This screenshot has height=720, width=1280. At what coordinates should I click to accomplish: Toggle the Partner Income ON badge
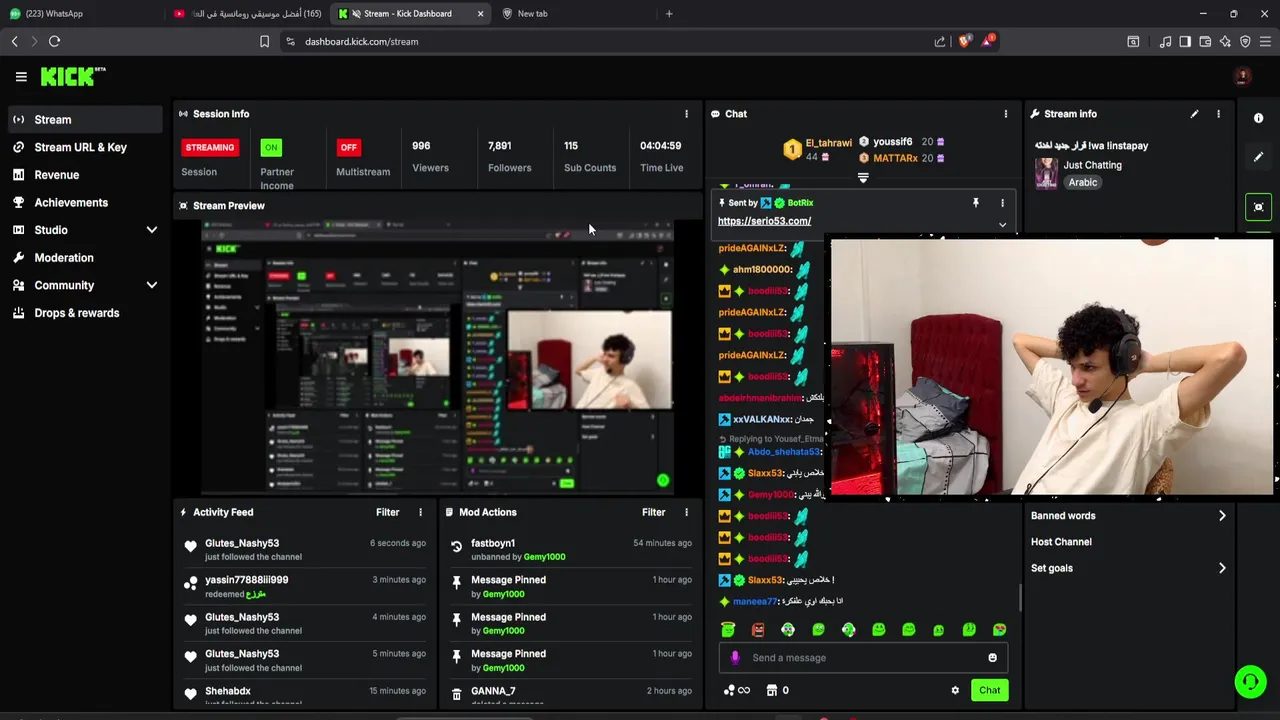[271, 147]
